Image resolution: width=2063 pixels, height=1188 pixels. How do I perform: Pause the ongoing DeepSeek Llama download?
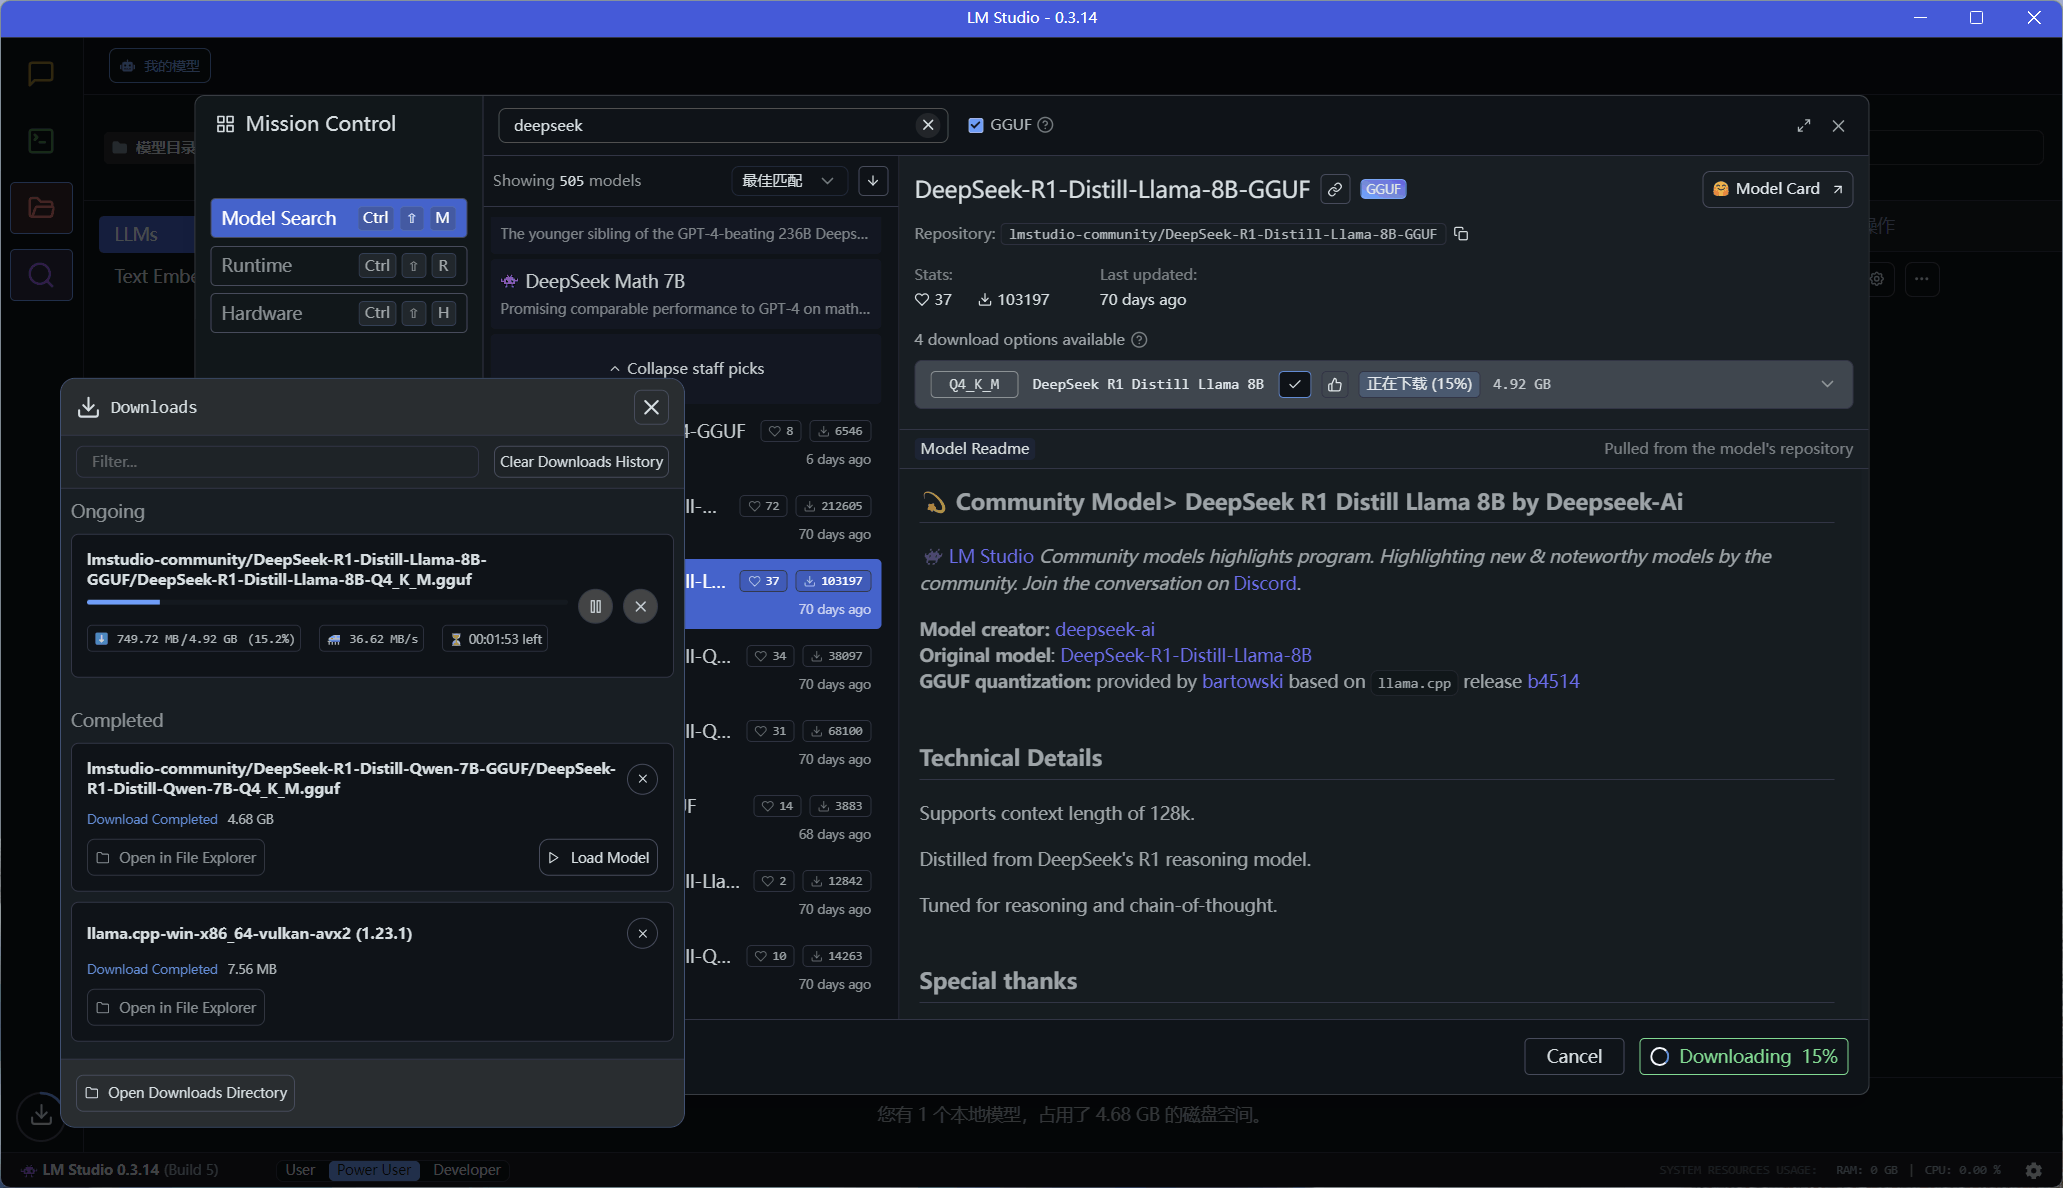coord(595,606)
